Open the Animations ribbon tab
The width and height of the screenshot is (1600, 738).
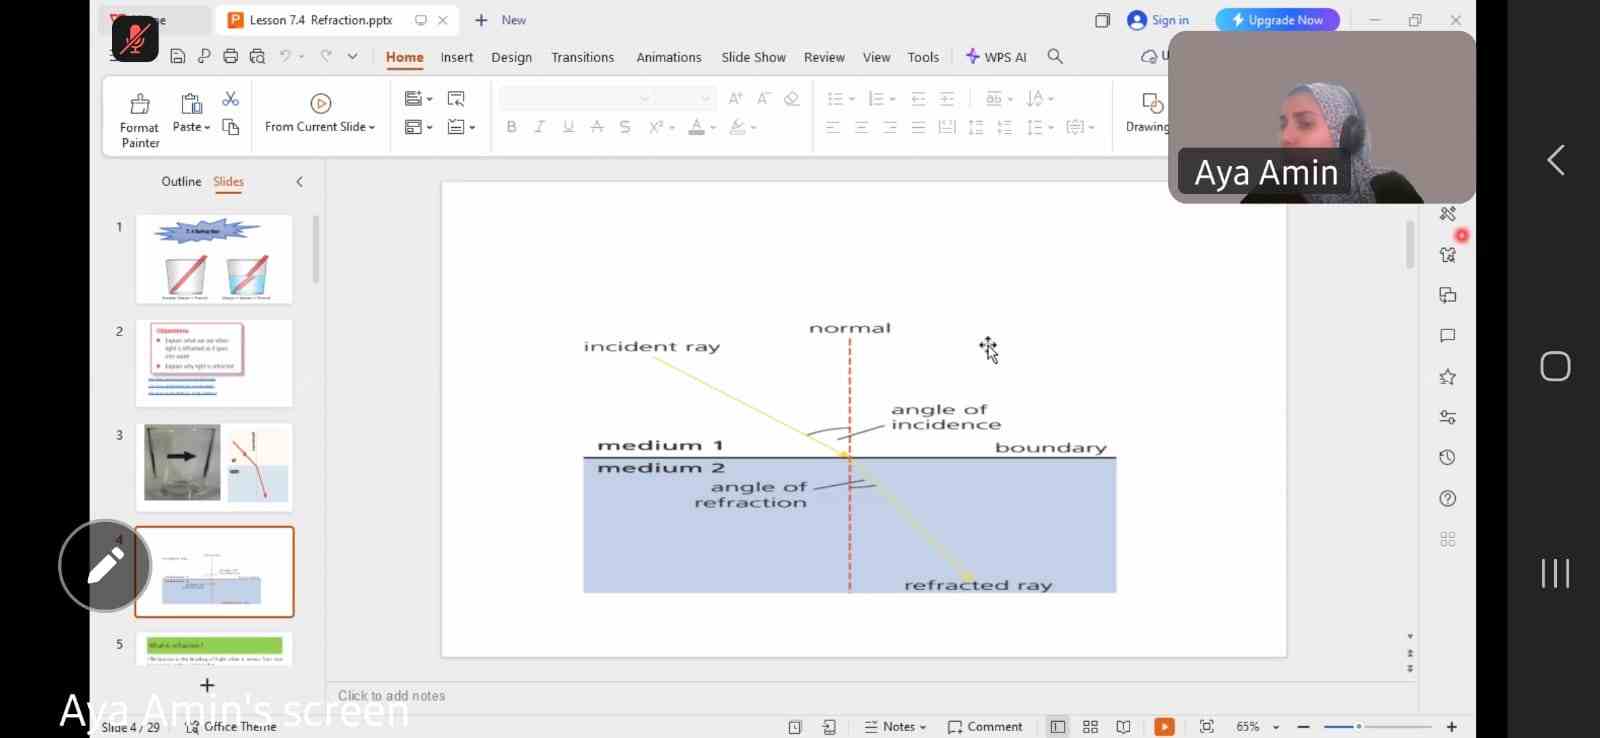coord(668,57)
